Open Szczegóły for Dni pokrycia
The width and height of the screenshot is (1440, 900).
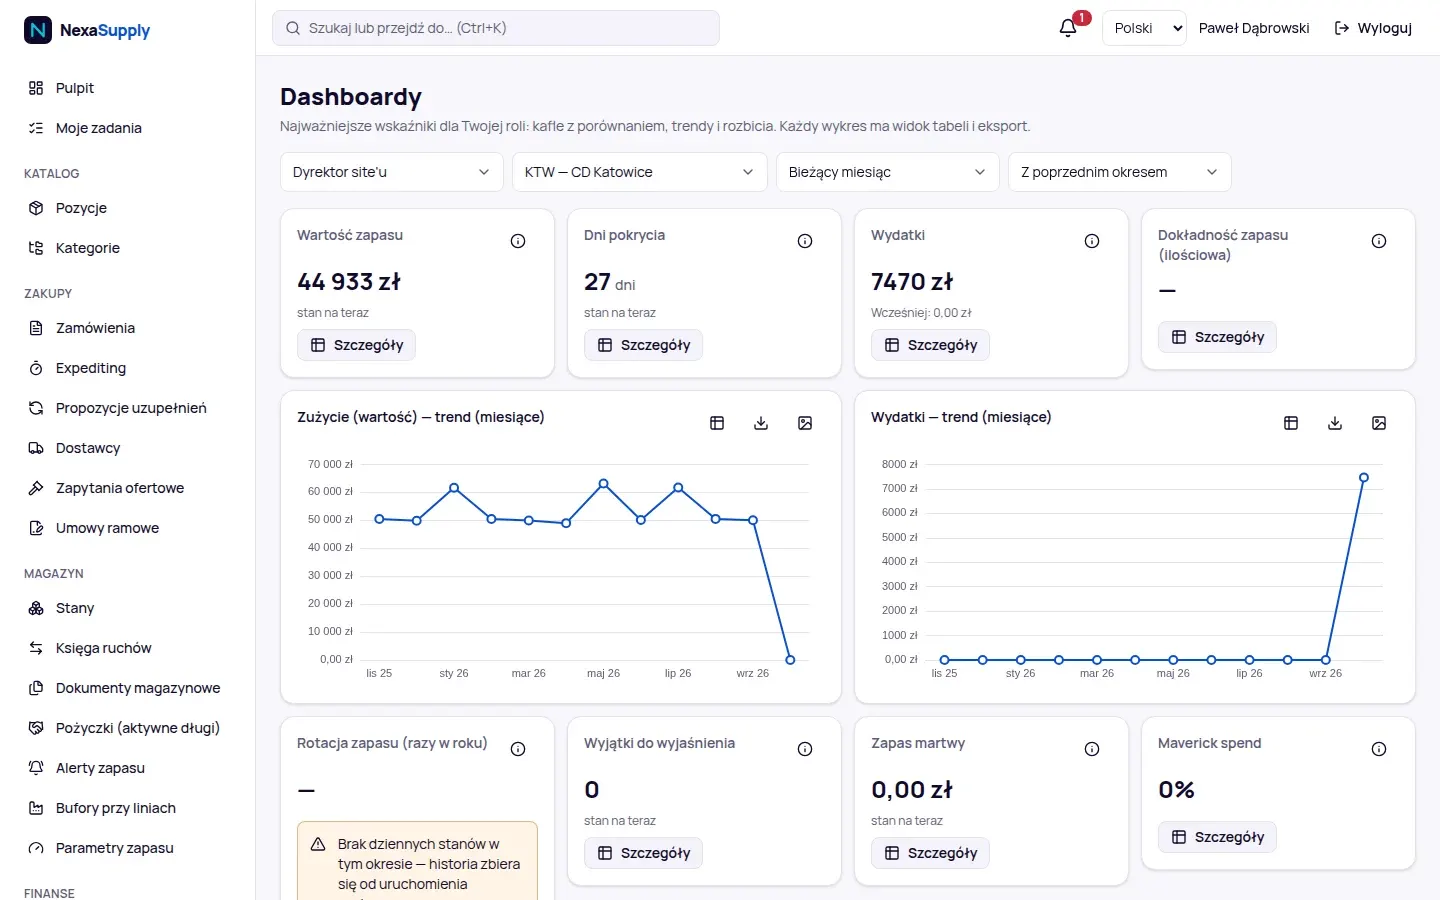[x=644, y=345]
